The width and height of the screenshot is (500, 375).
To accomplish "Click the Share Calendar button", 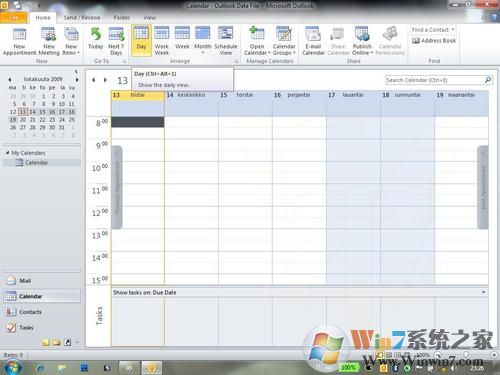I will click(338, 41).
